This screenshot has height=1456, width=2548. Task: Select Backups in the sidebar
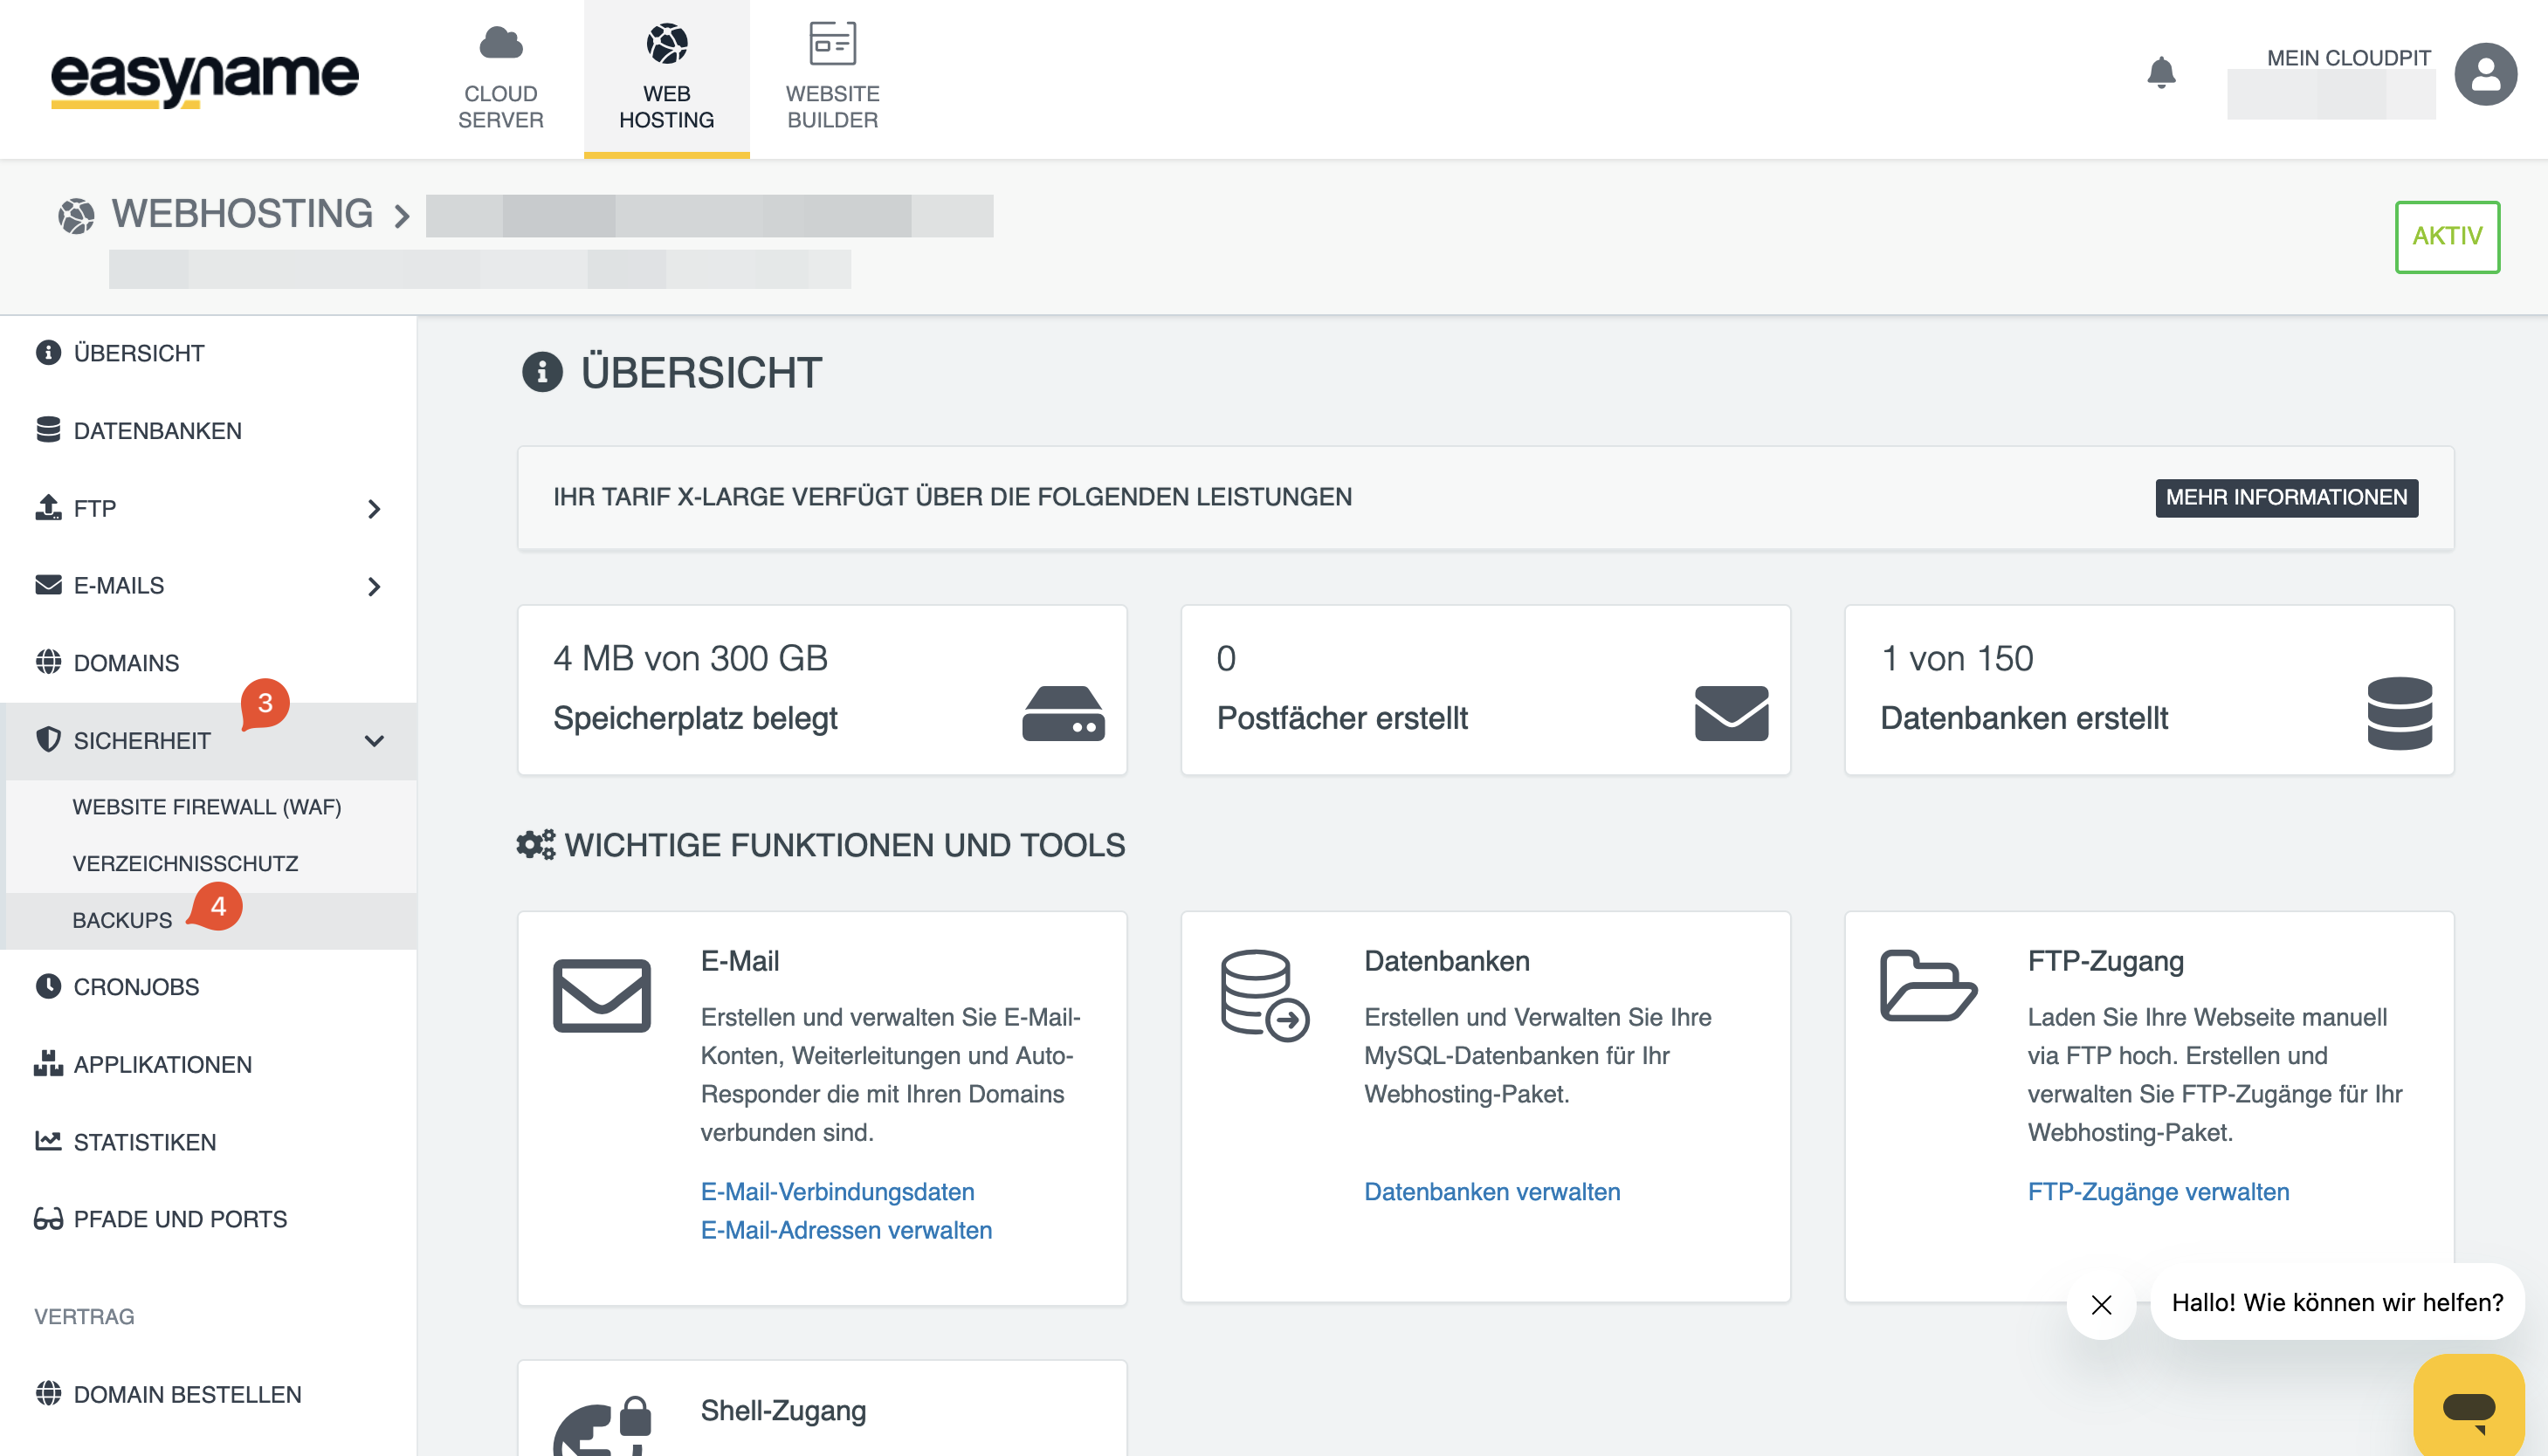pos(122,920)
